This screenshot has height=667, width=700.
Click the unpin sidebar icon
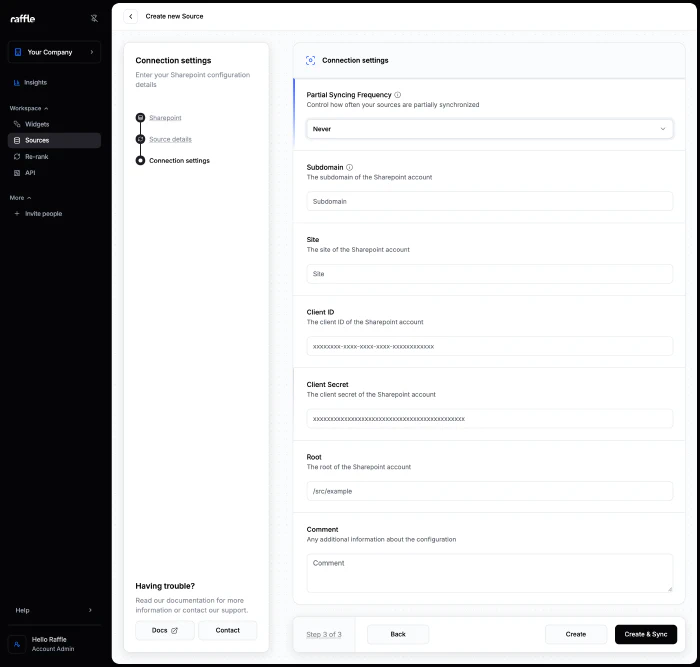[x=94, y=18]
